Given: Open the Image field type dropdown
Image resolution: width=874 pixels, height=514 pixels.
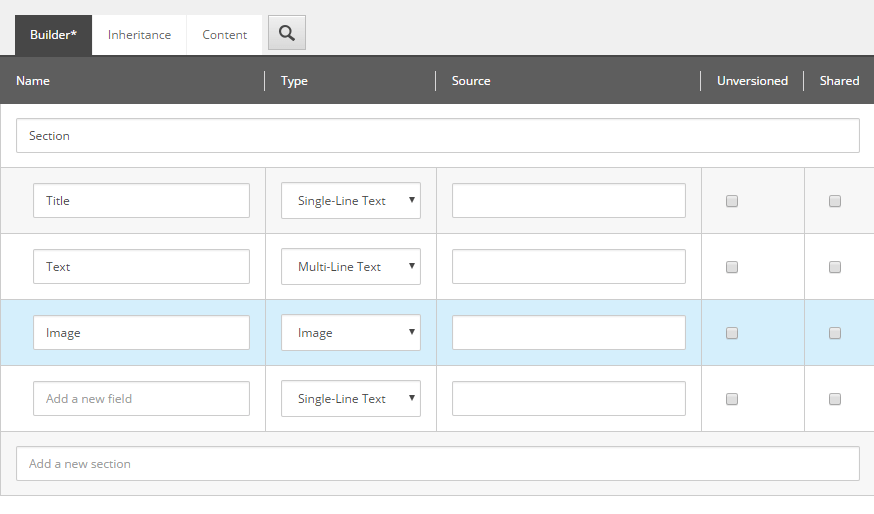Looking at the screenshot, I should [351, 333].
